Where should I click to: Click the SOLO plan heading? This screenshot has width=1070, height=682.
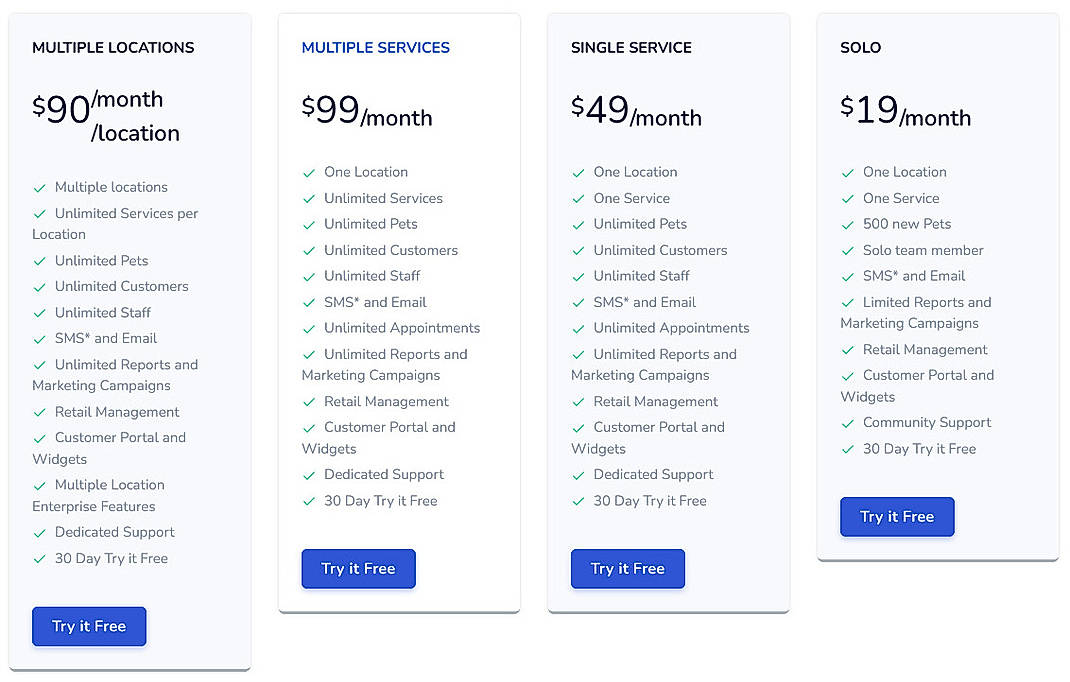[x=860, y=47]
